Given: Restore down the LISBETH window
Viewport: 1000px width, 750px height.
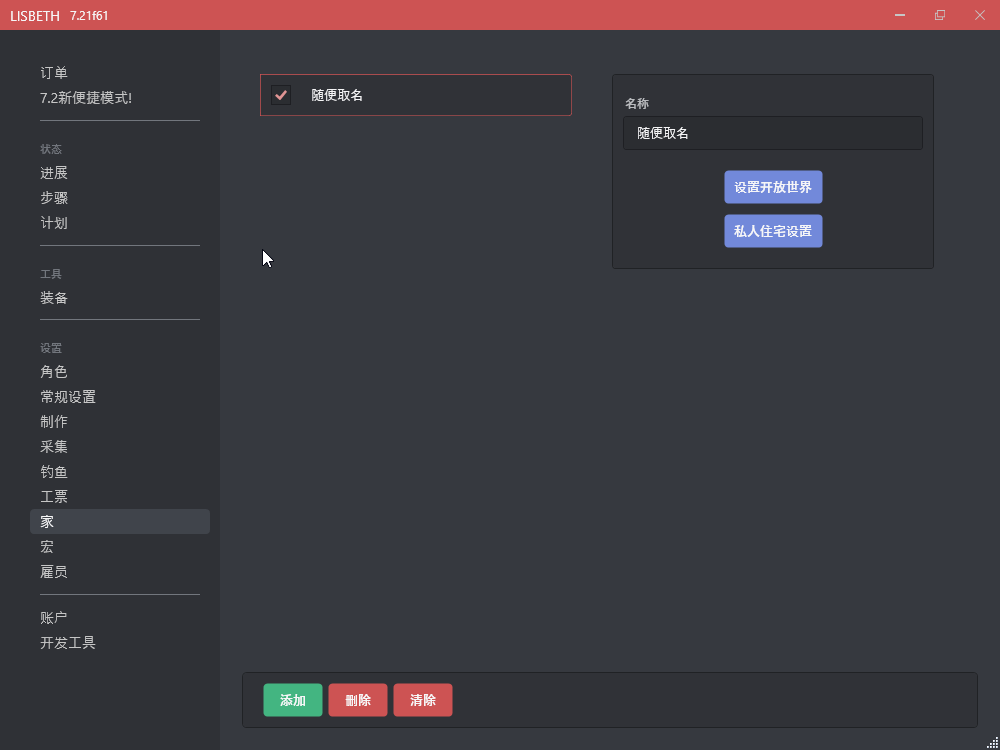Looking at the screenshot, I should (940, 15).
